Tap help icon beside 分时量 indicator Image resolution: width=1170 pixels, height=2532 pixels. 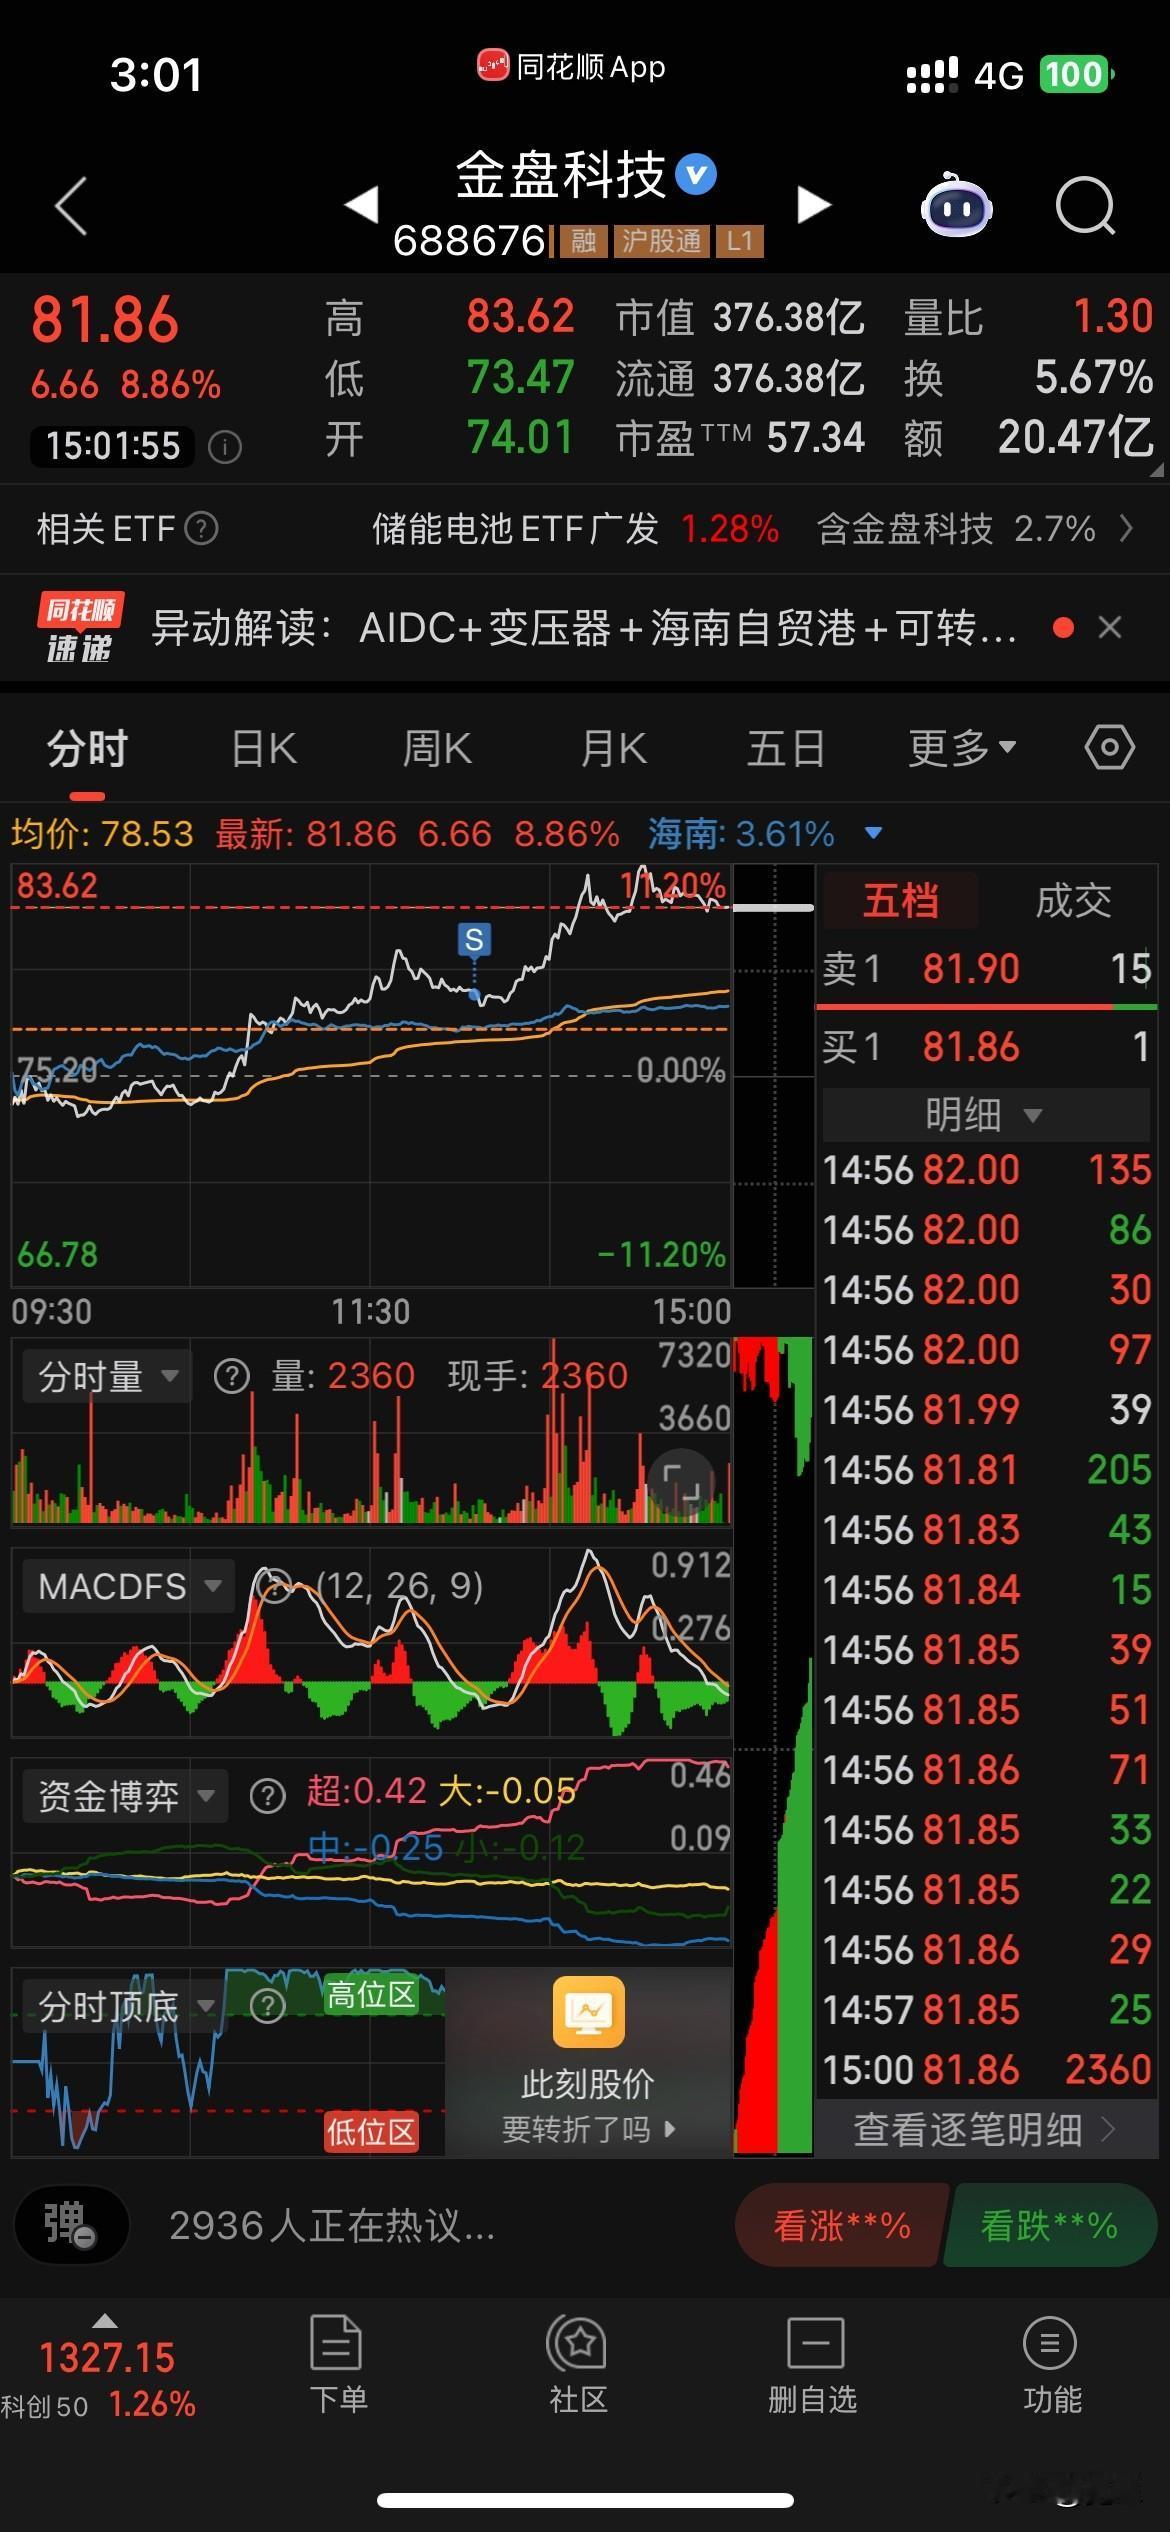click(x=231, y=1376)
